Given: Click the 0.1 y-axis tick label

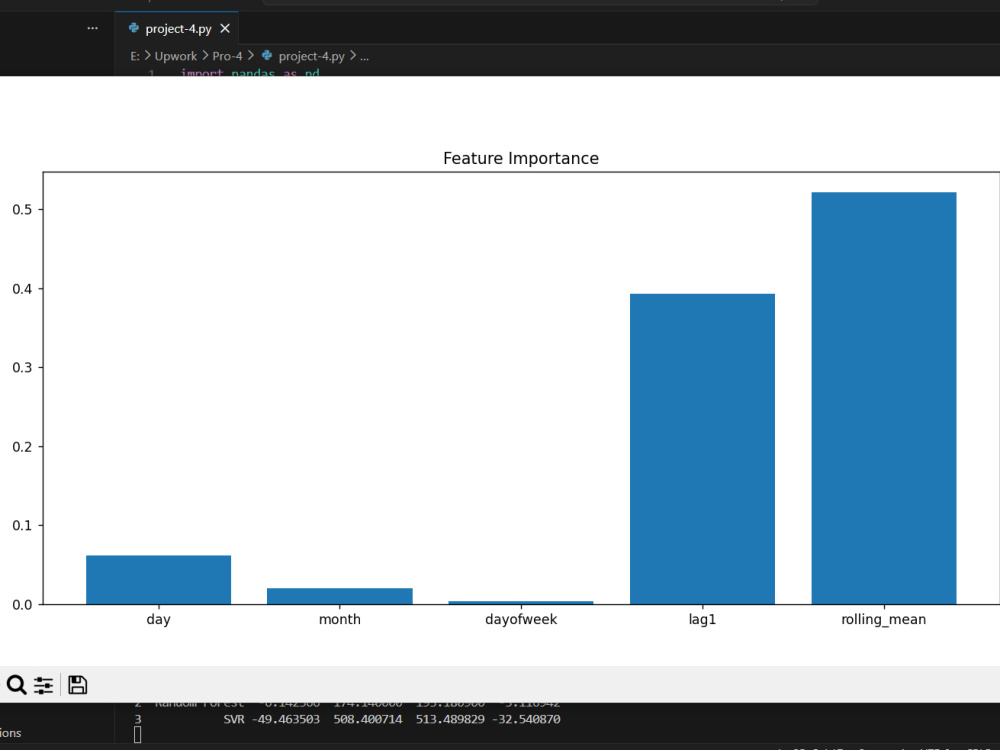Looking at the screenshot, I should [x=22, y=526].
